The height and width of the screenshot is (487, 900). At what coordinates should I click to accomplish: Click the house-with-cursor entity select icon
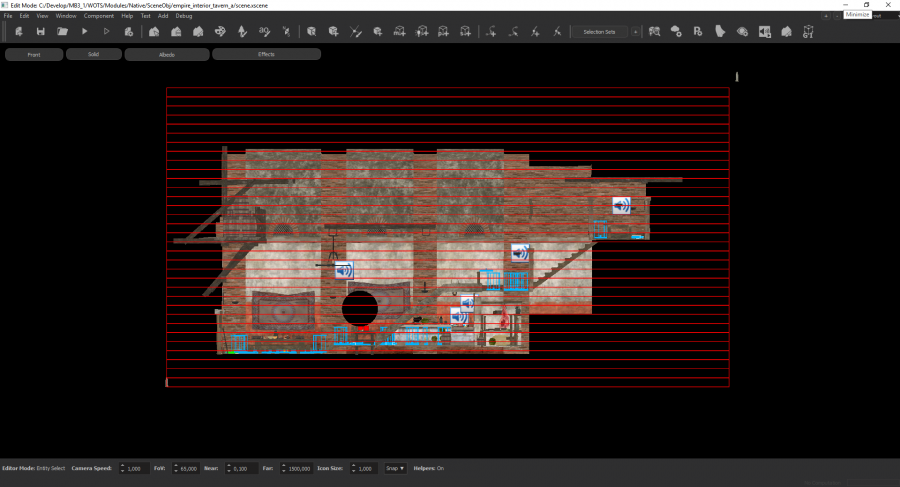154,32
